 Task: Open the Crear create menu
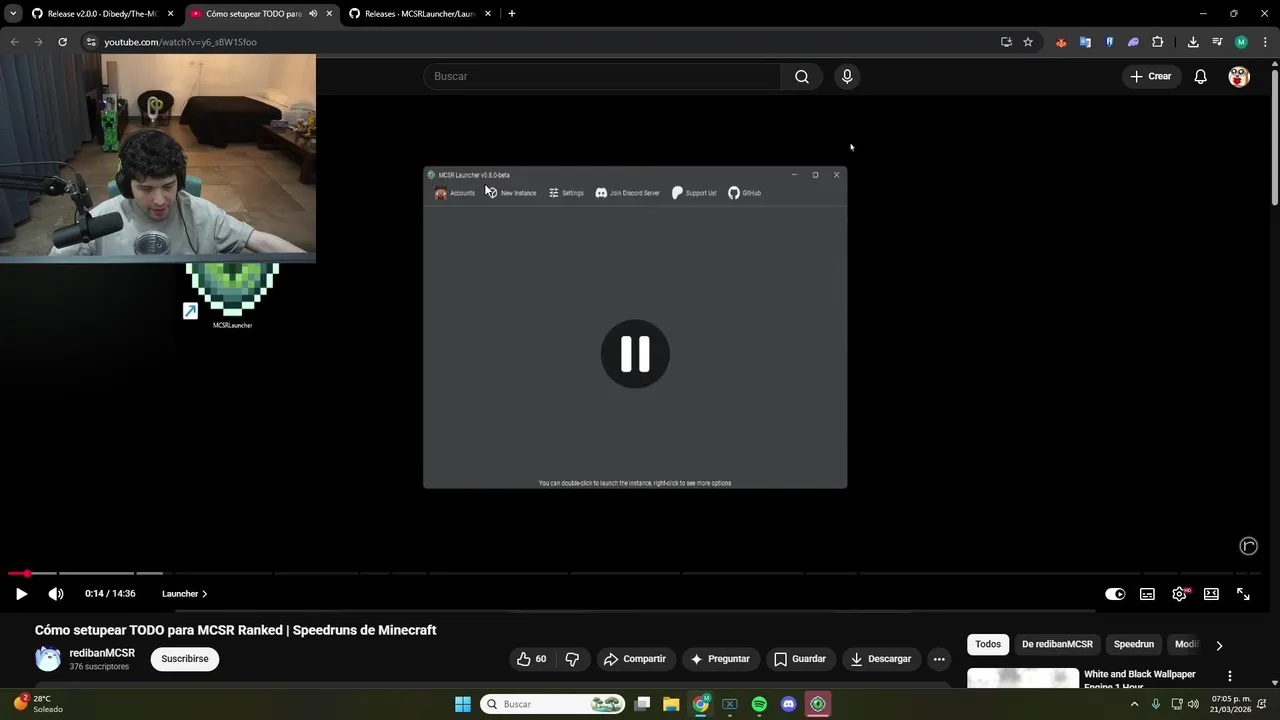1151,76
